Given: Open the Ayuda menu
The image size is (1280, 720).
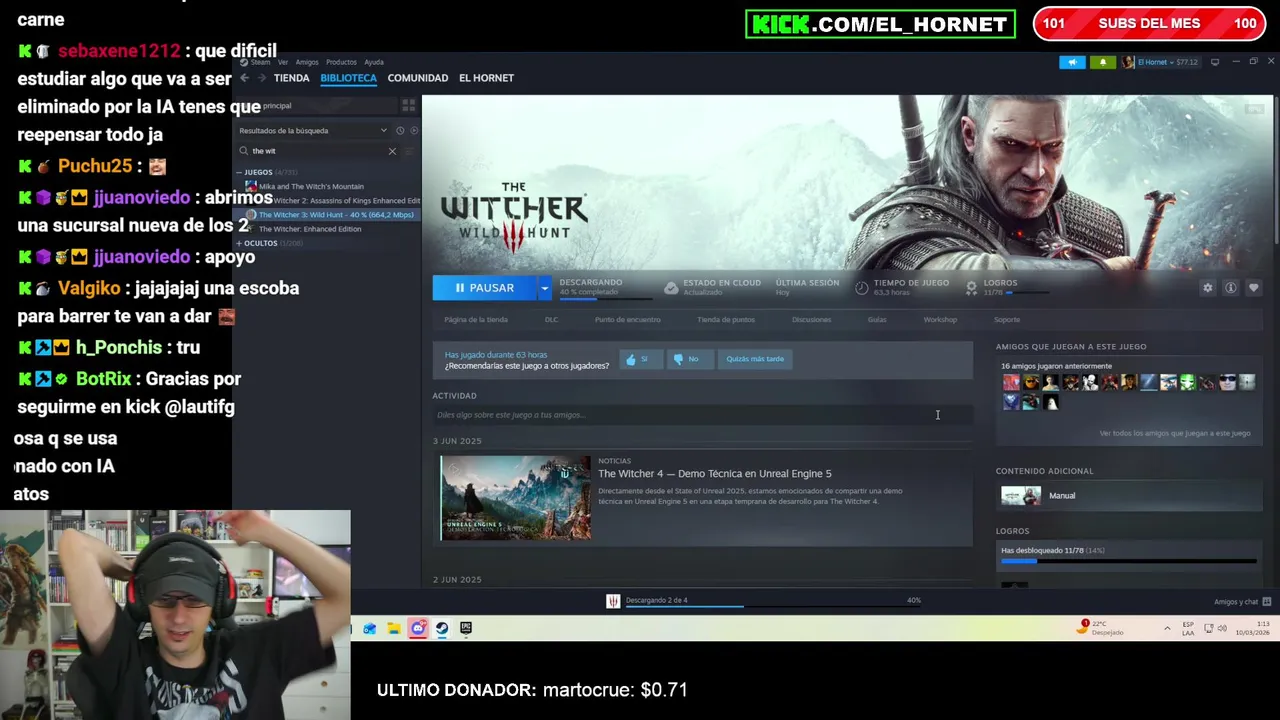Looking at the screenshot, I should (374, 62).
